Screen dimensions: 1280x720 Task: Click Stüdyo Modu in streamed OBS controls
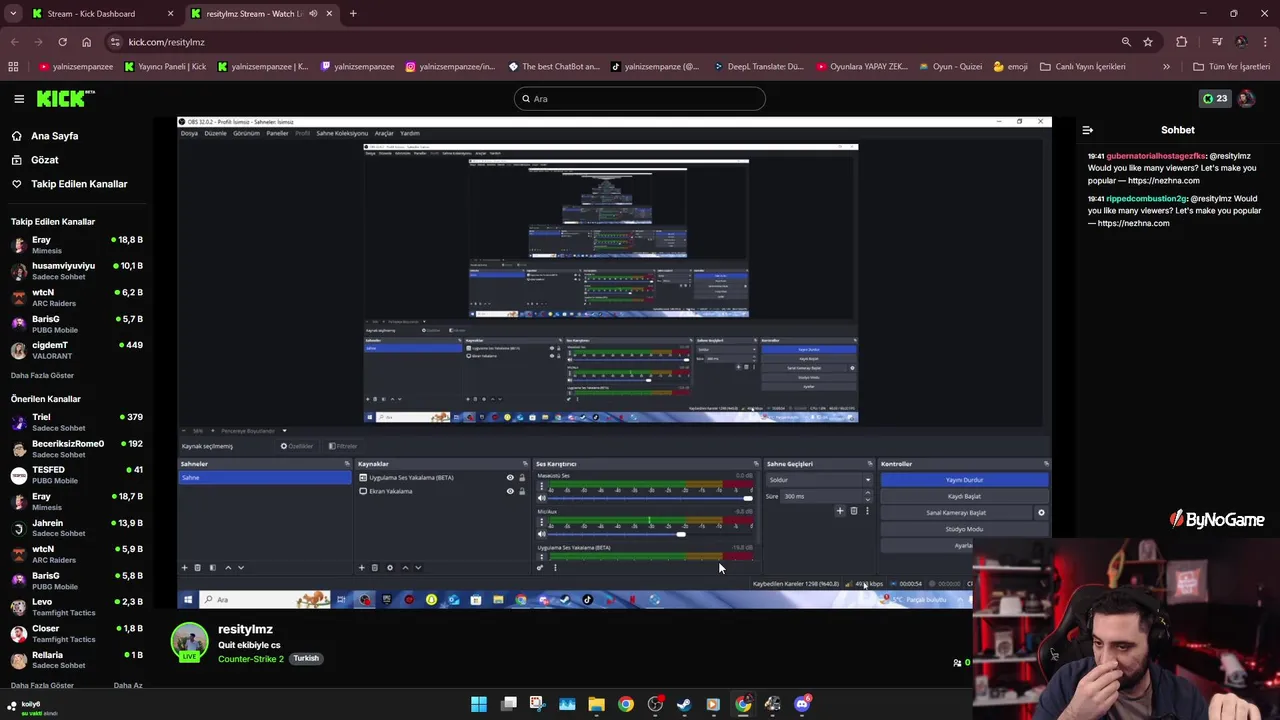tap(964, 529)
